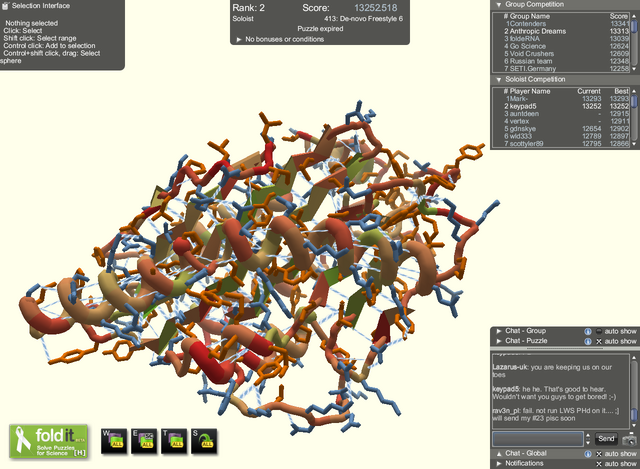Image resolution: width=640 pixels, height=469 pixels.
Task: Click Lazarus-uk chat message
Action: coord(552,371)
